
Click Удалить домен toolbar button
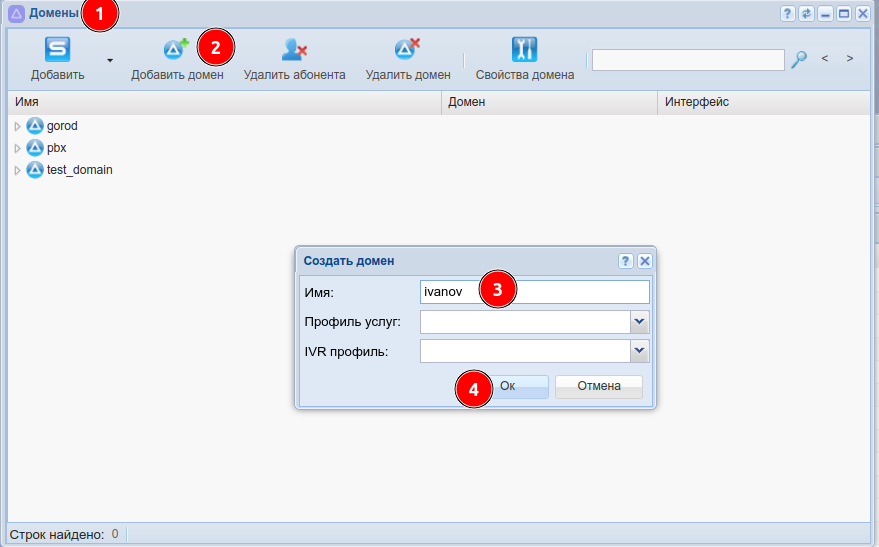pyautogui.click(x=408, y=60)
